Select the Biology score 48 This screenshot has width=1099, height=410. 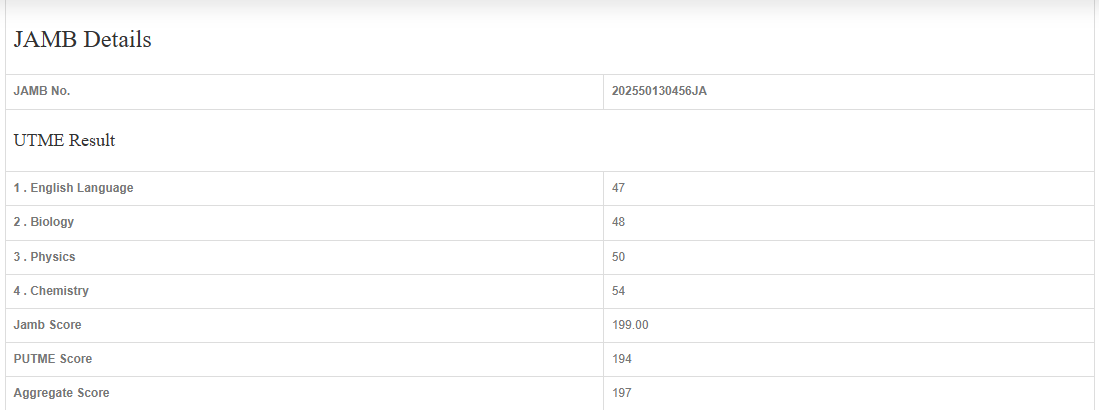(619, 222)
